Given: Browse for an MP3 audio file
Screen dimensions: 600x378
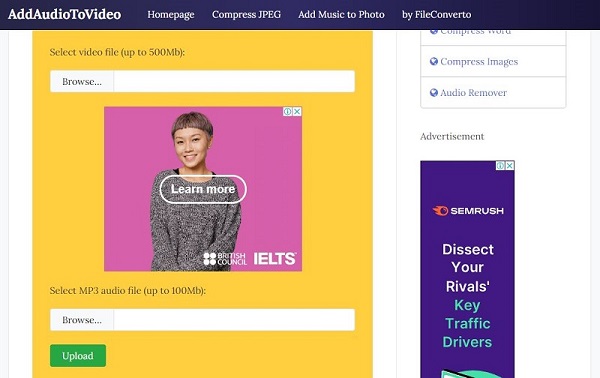Looking at the screenshot, I should click(x=82, y=320).
